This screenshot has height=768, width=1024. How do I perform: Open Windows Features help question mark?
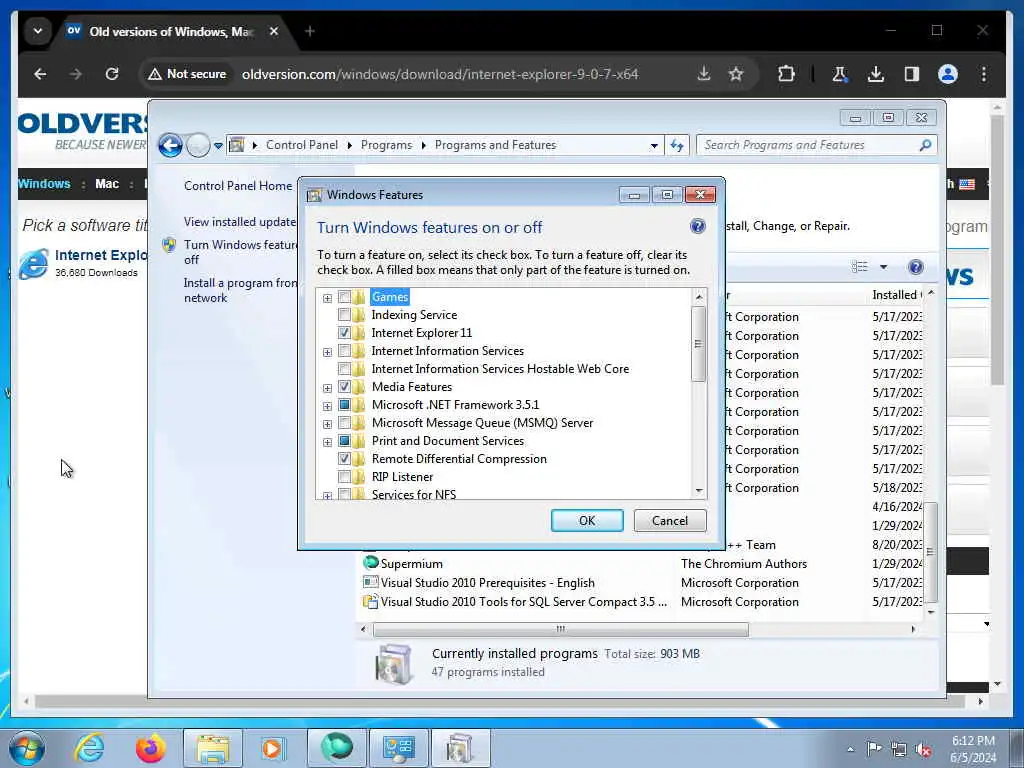[697, 226]
